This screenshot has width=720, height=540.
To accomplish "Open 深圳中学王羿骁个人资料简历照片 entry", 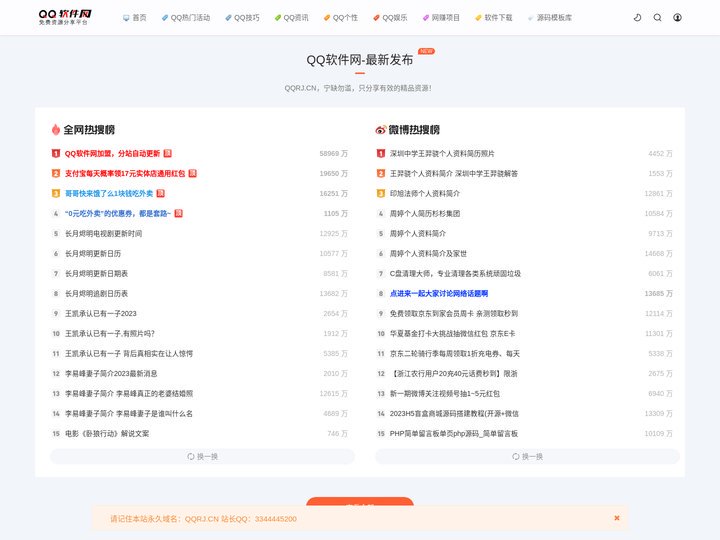I will (442, 153).
